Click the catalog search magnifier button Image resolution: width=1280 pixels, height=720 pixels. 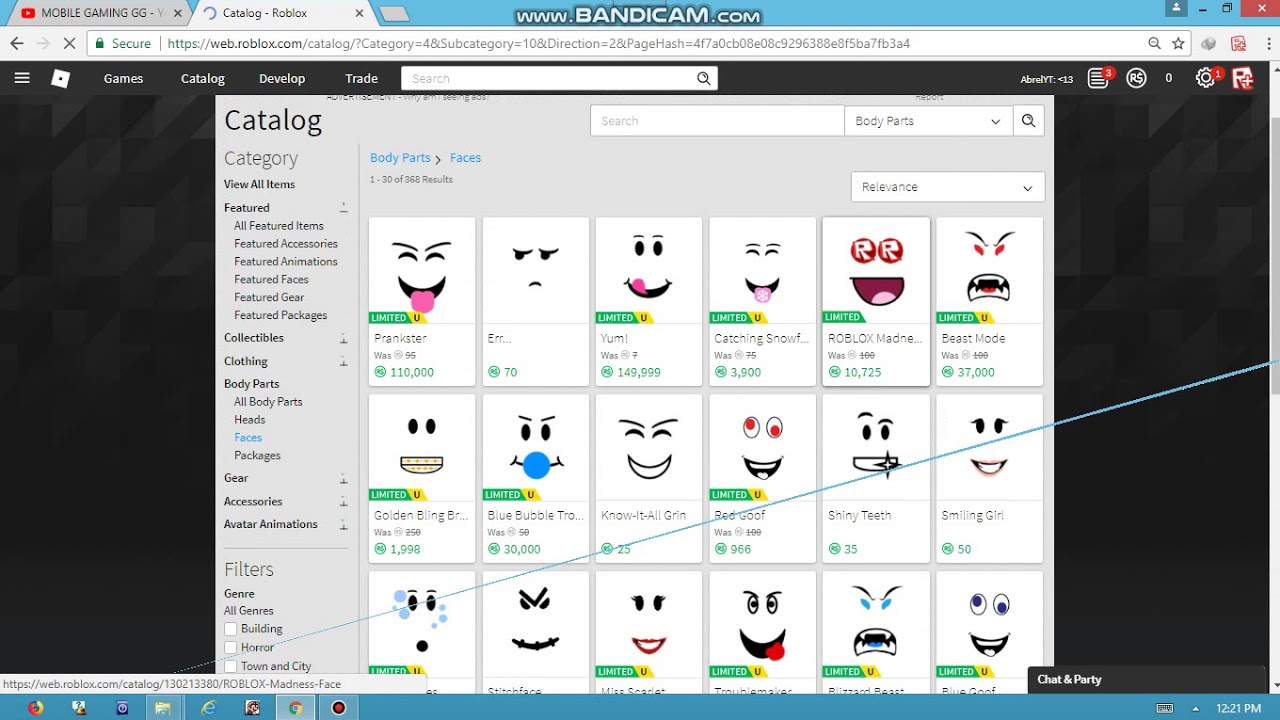click(x=1028, y=121)
